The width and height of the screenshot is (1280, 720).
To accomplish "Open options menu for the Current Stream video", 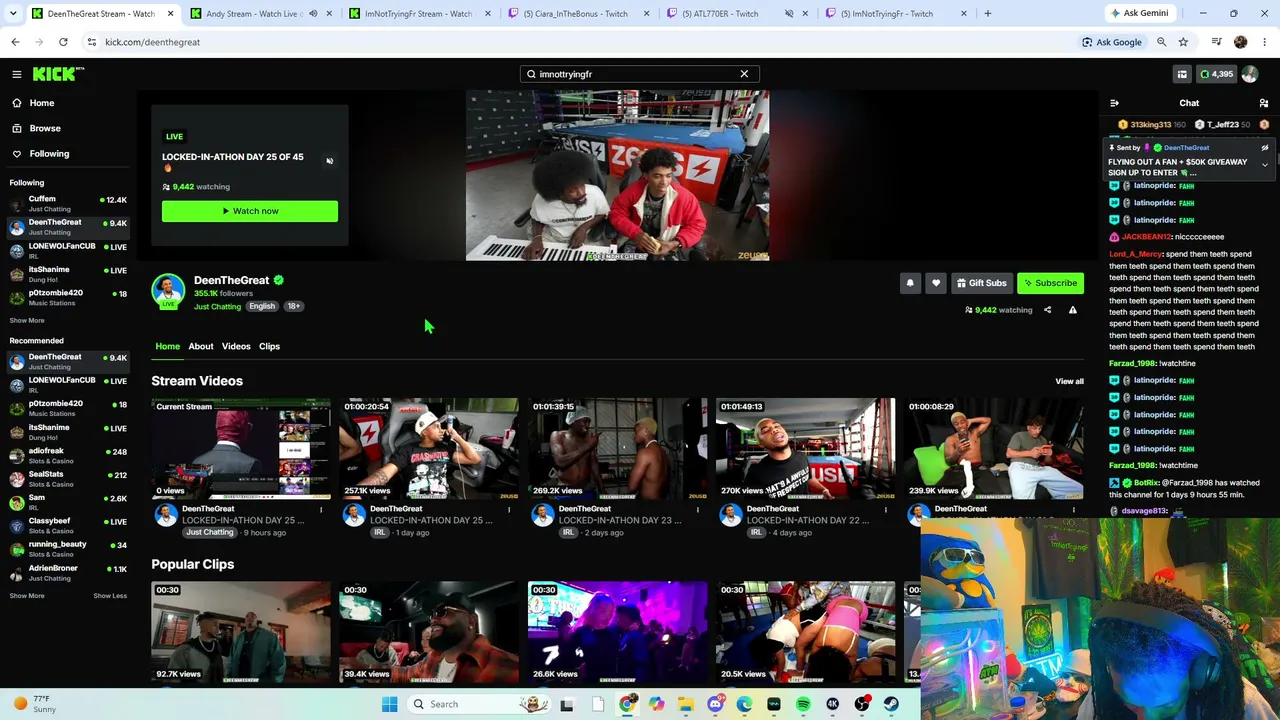I will [321, 510].
